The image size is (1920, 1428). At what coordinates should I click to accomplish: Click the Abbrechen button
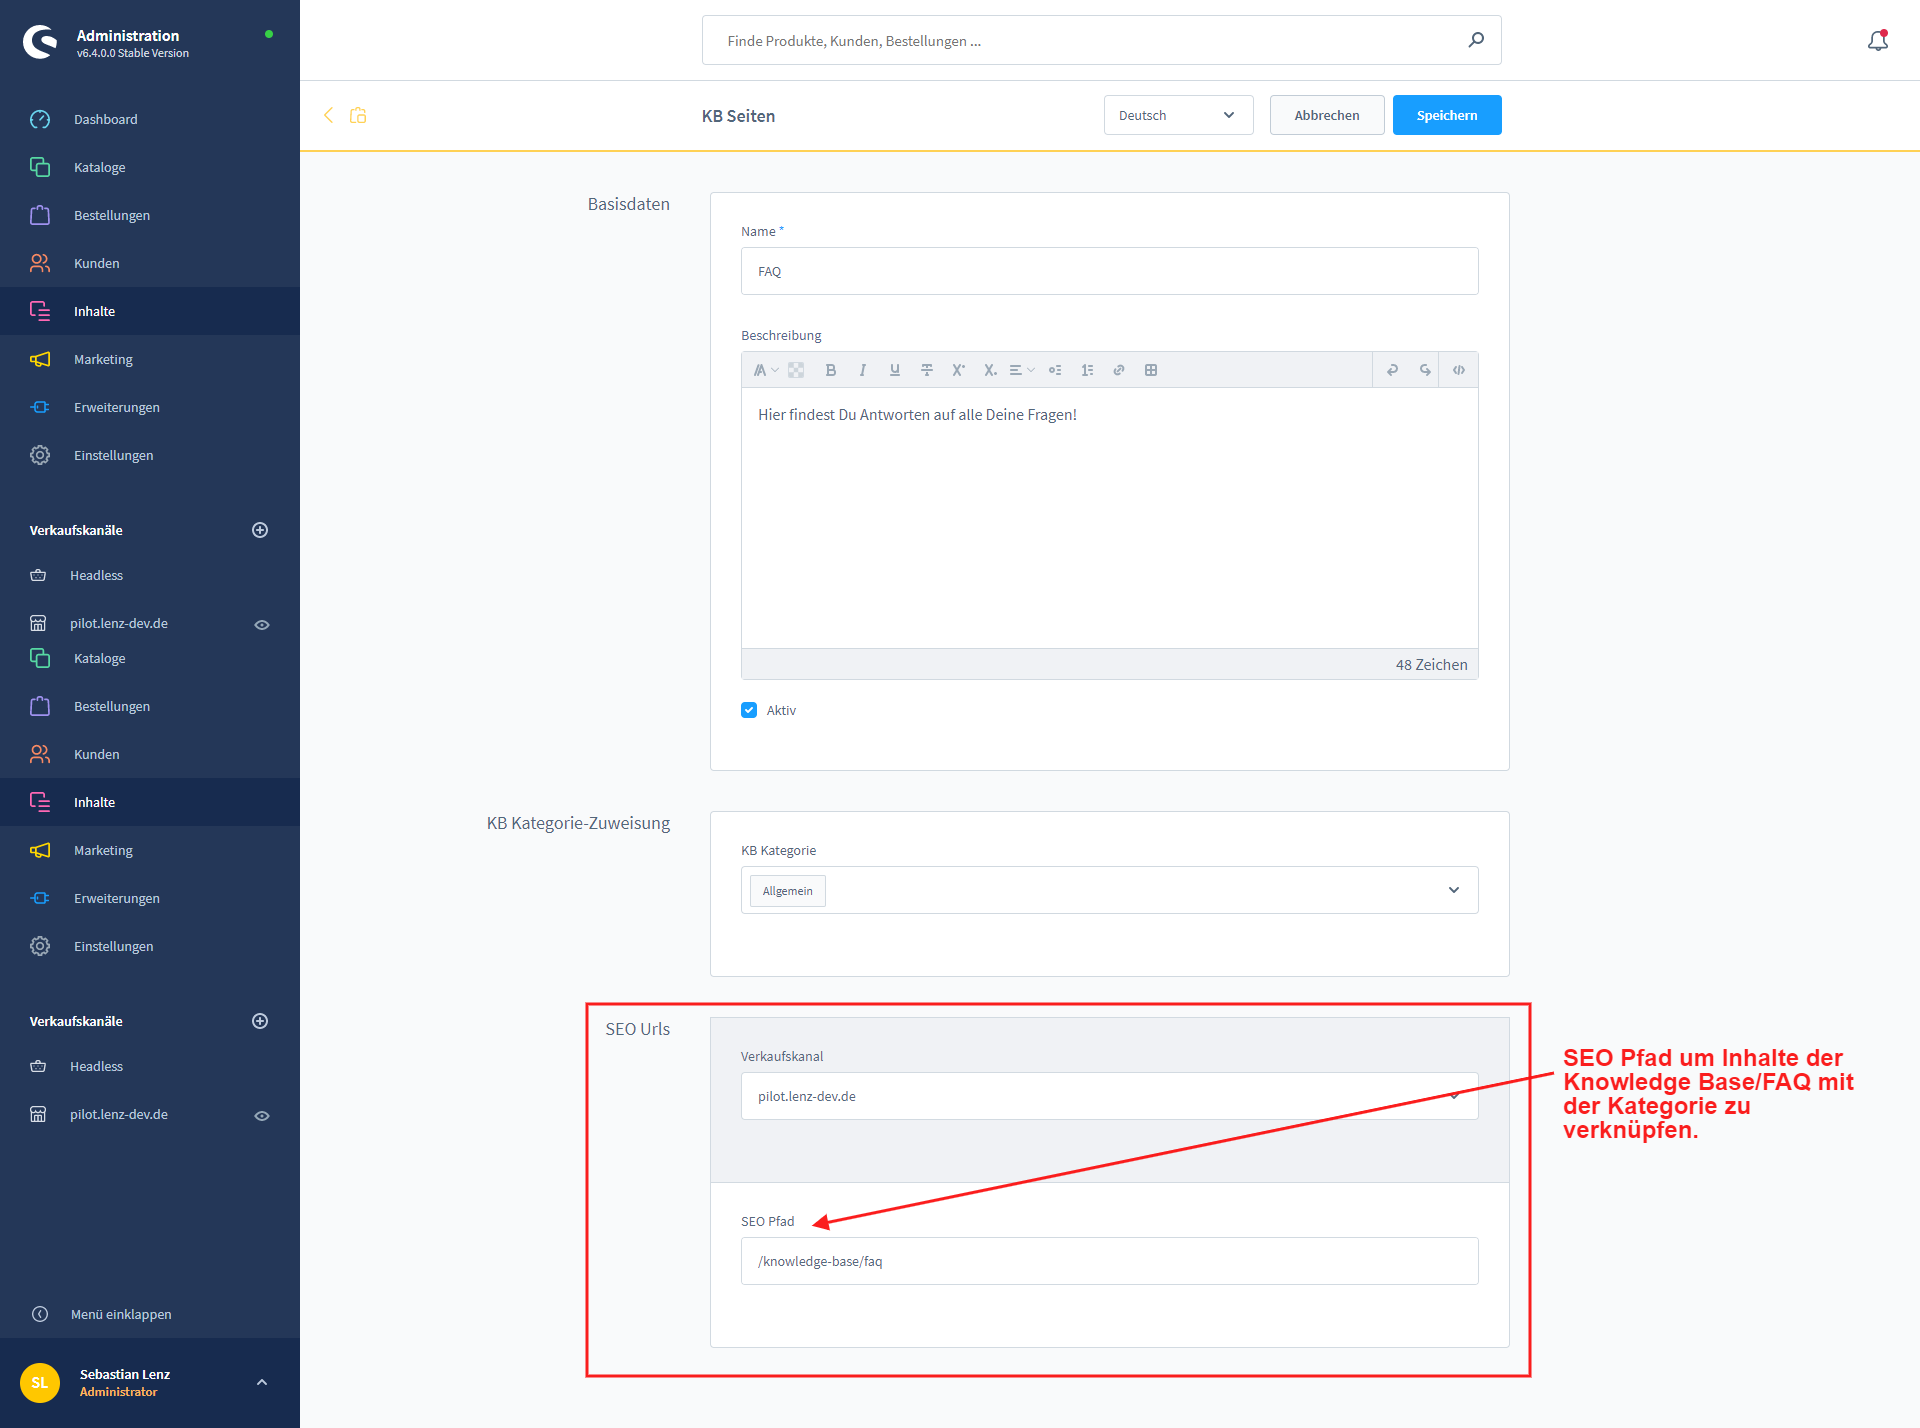[x=1327, y=115]
